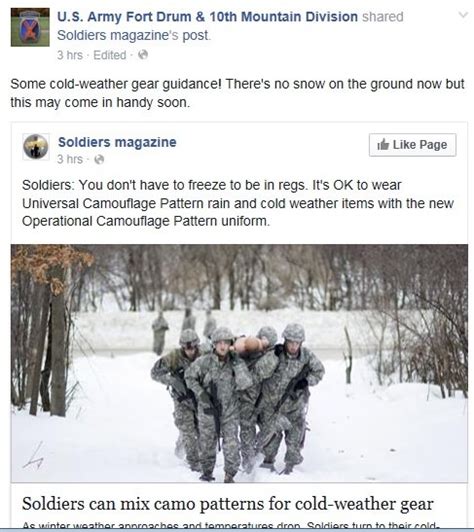Open the soldiers in snow photo
The height and width of the screenshot is (532, 474).
[x=239, y=363]
